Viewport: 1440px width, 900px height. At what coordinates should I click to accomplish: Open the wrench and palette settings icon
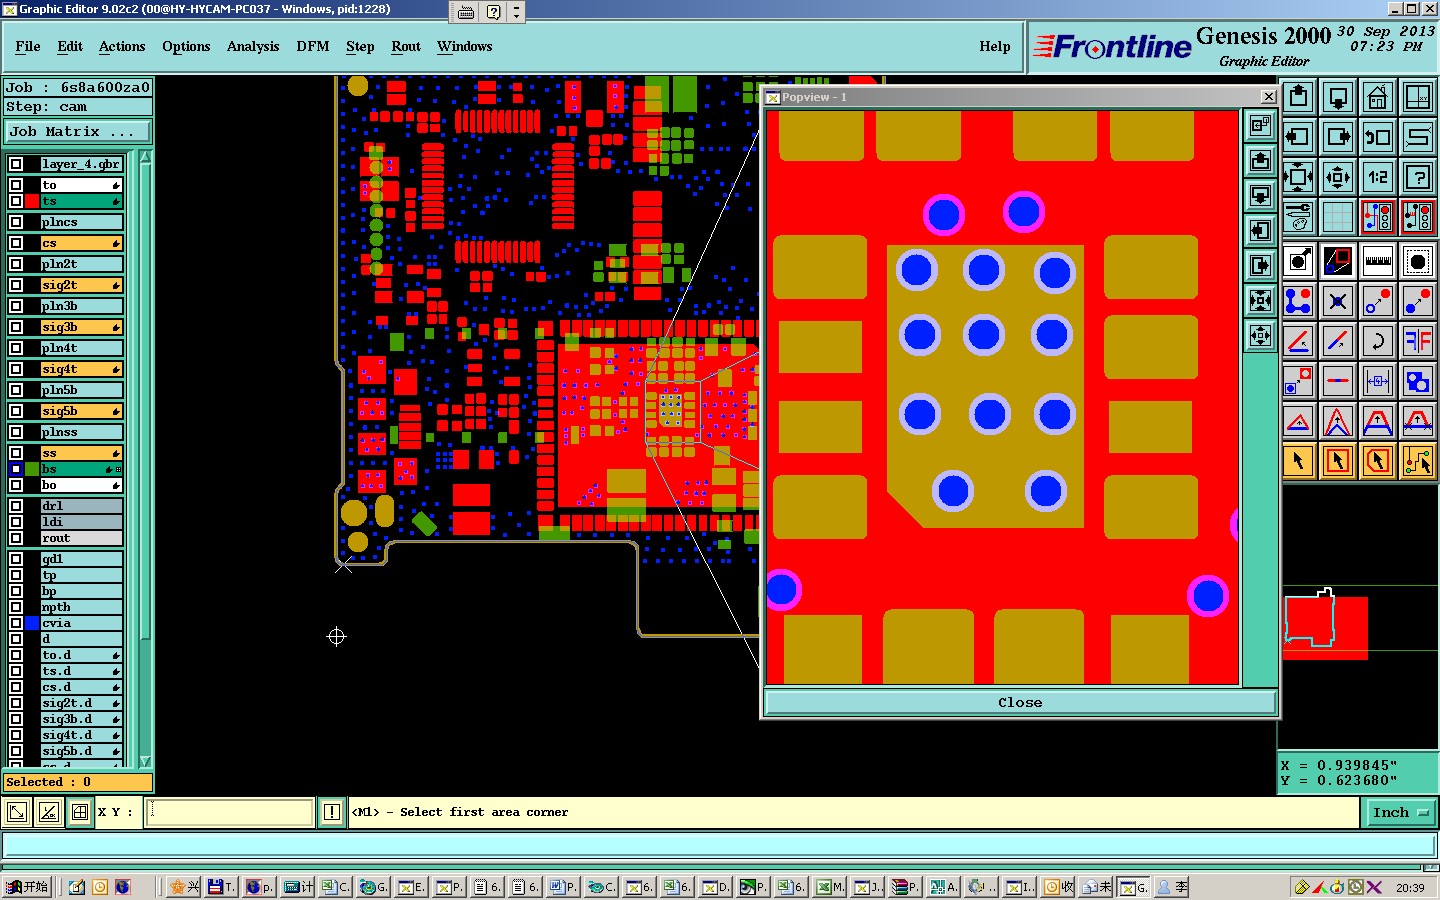[x=1298, y=216]
